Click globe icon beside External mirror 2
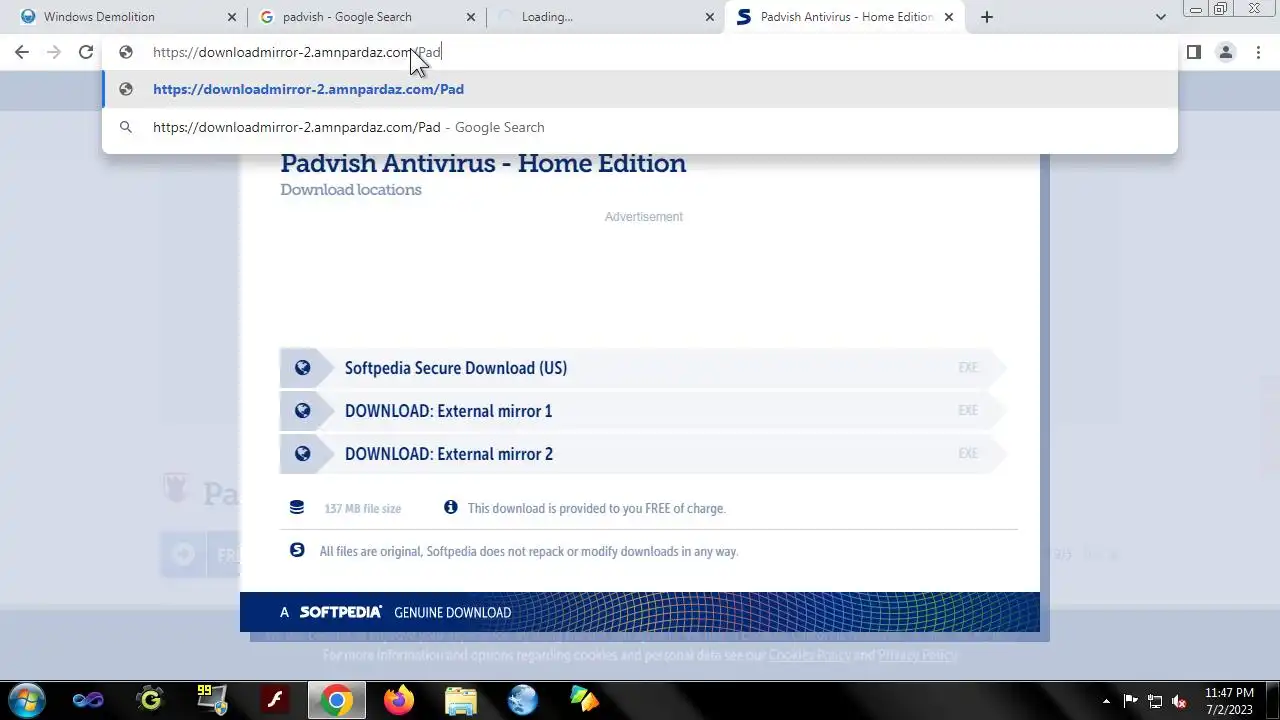The image size is (1280, 720). (302, 454)
